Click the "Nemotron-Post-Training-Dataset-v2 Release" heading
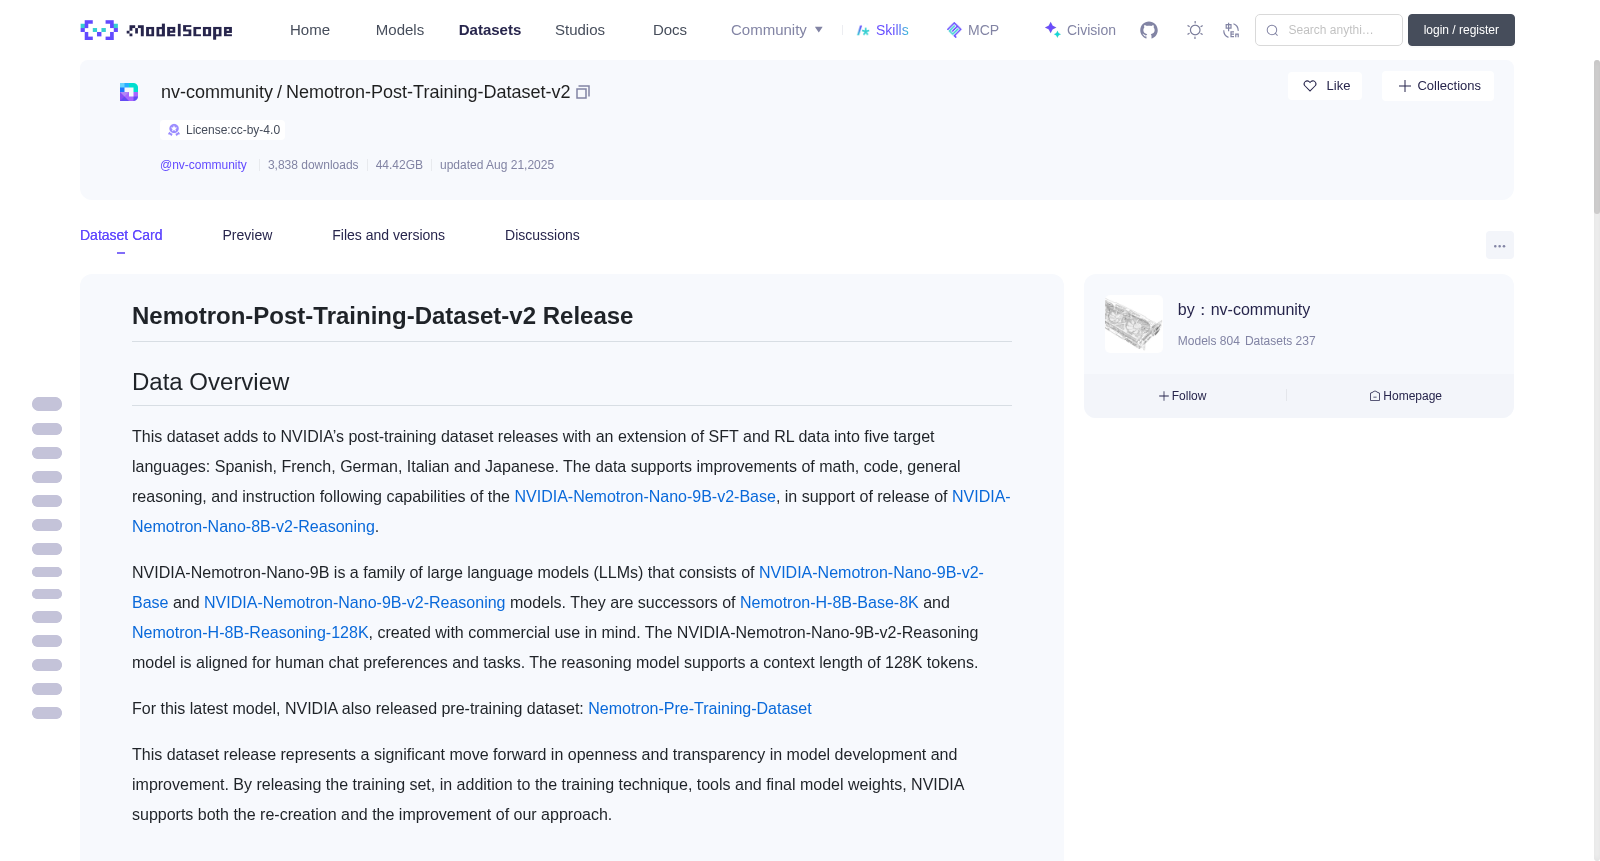 (383, 316)
